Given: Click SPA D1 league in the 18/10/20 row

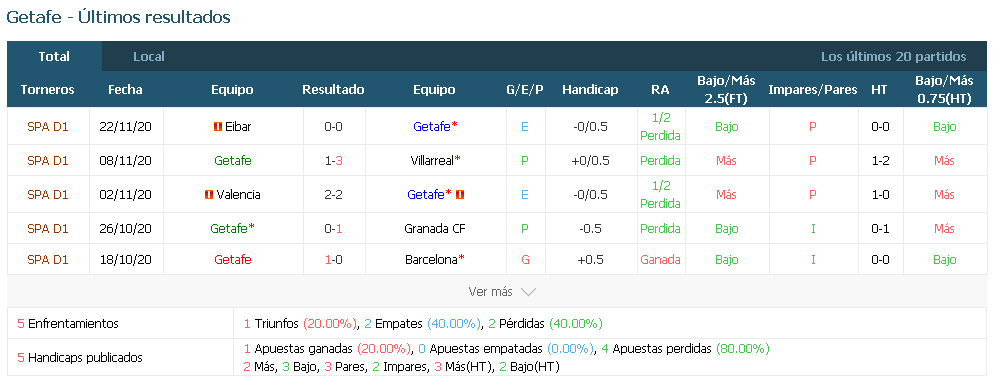Looking at the screenshot, I should 48,259.
